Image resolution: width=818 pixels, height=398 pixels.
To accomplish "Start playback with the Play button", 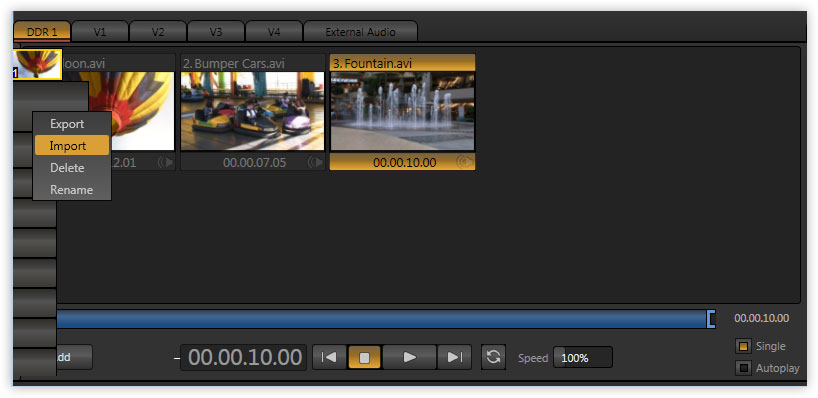I will [x=410, y=357].
